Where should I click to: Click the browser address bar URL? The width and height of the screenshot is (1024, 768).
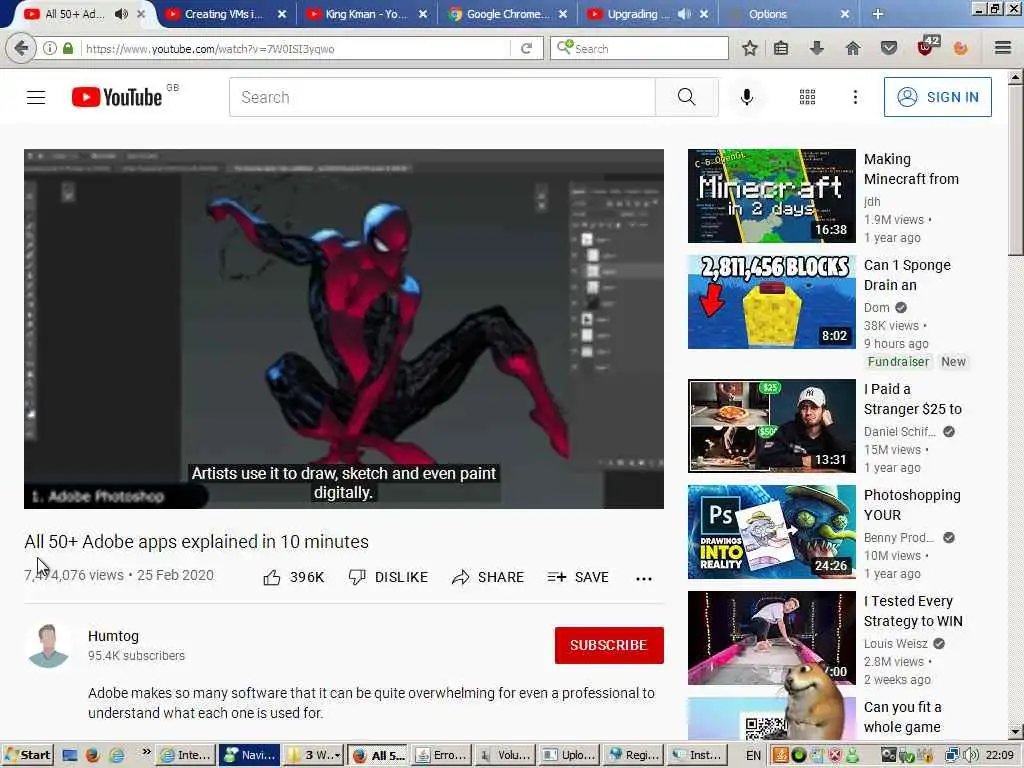click(210, 48)
